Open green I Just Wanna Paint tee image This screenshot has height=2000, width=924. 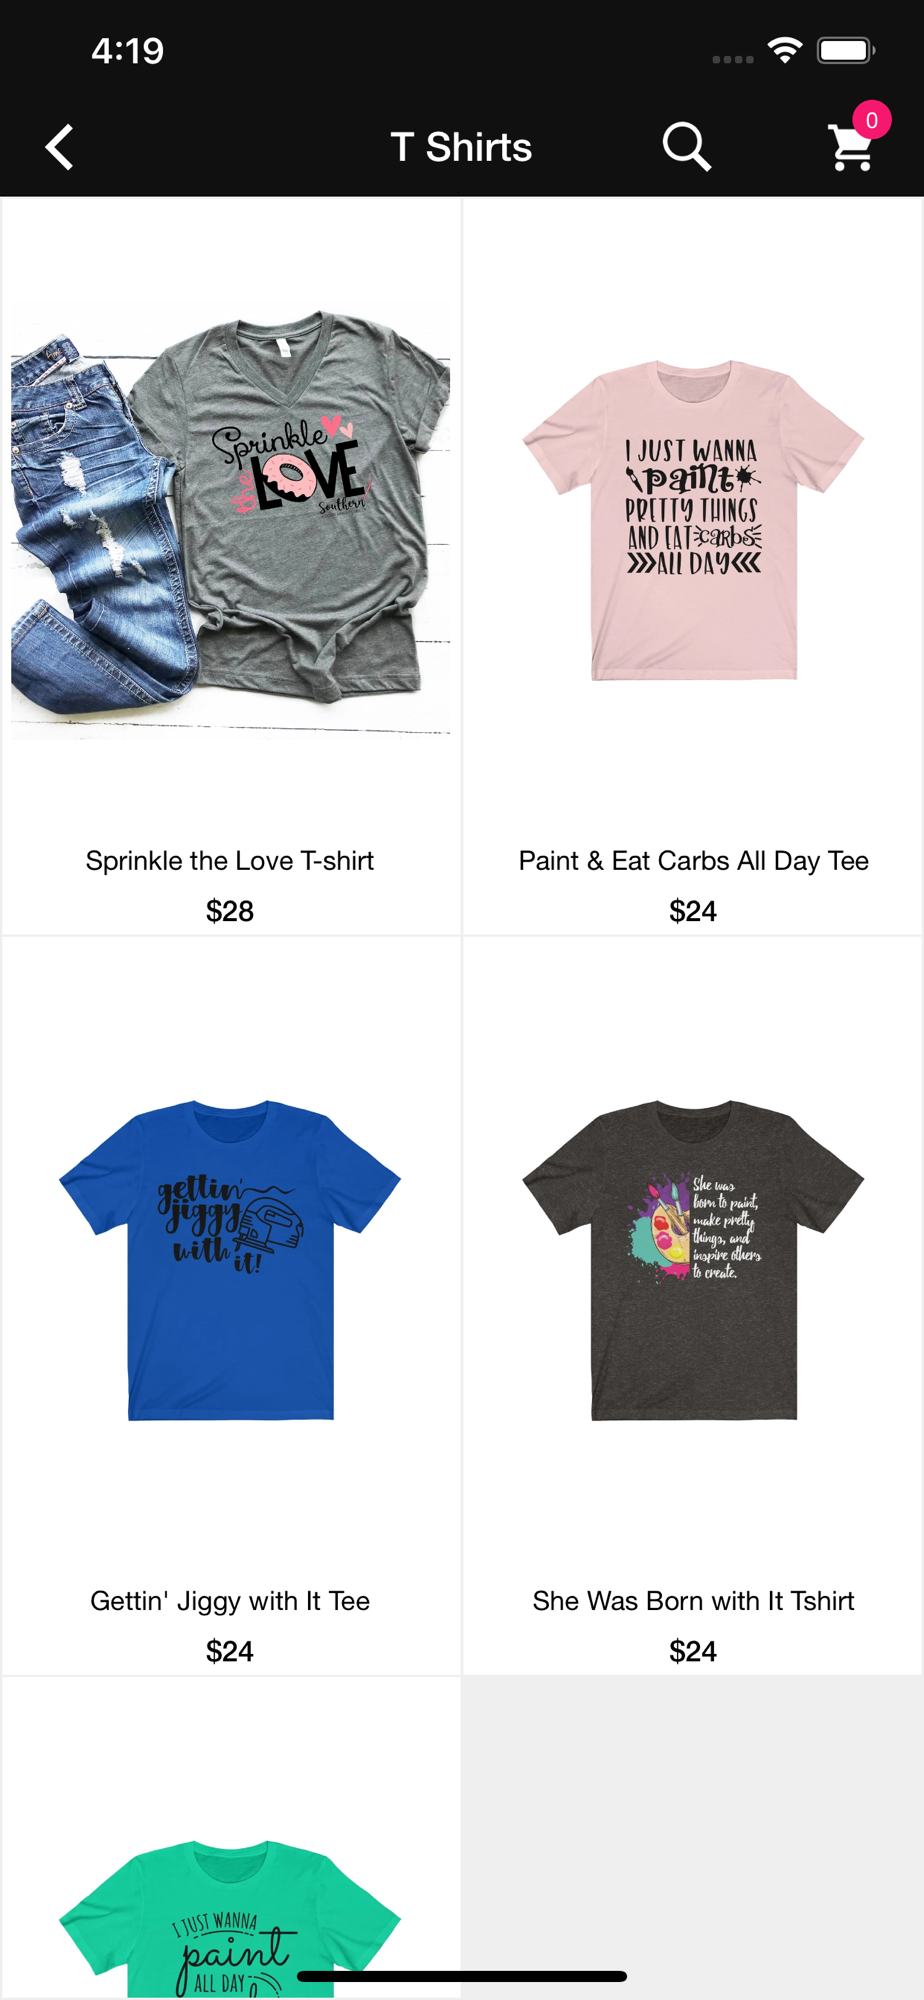coord(230,1918)
